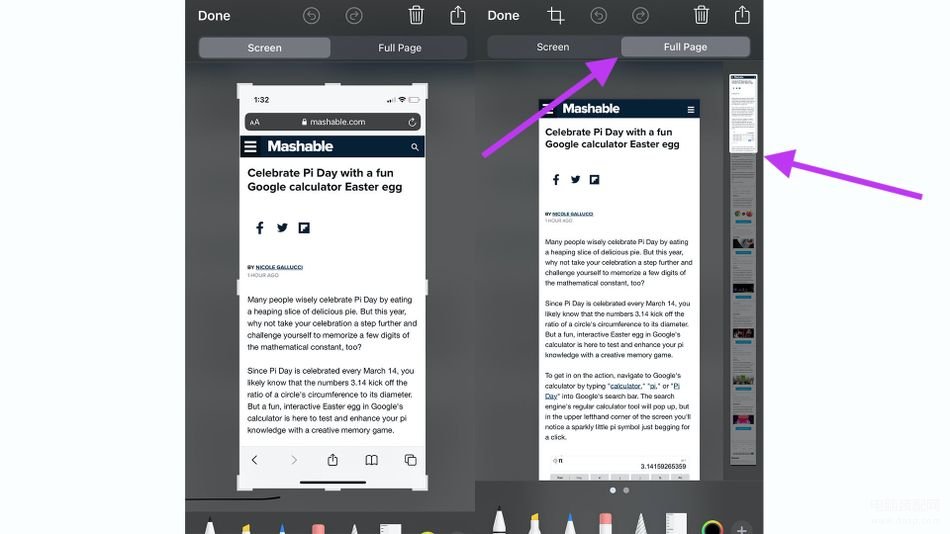Tap Safari back arrow in the screenshot
The height and width of the screenshot is (534, 950).
[254, 460]
